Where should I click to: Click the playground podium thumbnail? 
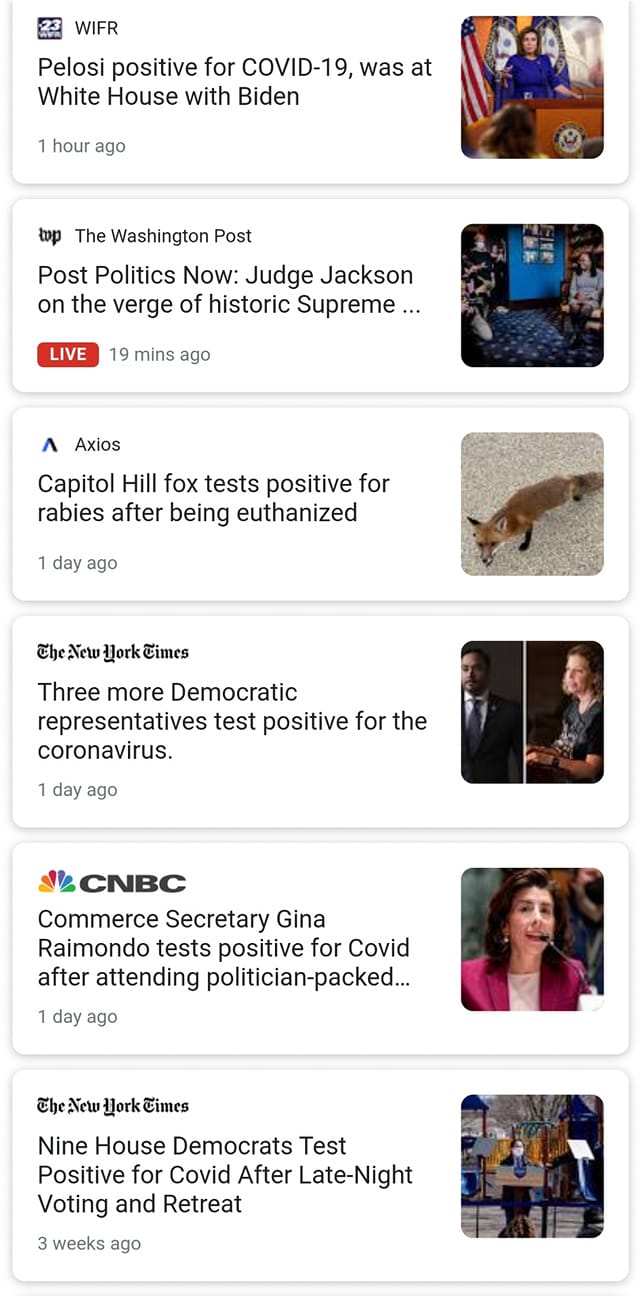click(532, 1166)
